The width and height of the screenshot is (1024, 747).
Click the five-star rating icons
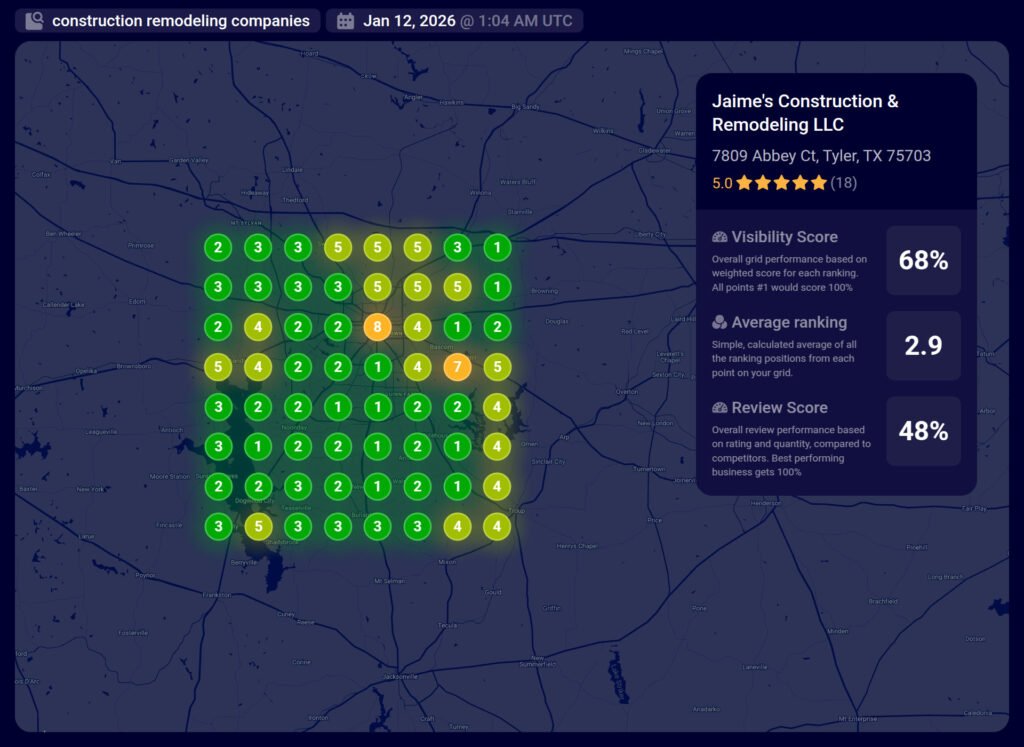pyautogui.click(x=781, y=183)
